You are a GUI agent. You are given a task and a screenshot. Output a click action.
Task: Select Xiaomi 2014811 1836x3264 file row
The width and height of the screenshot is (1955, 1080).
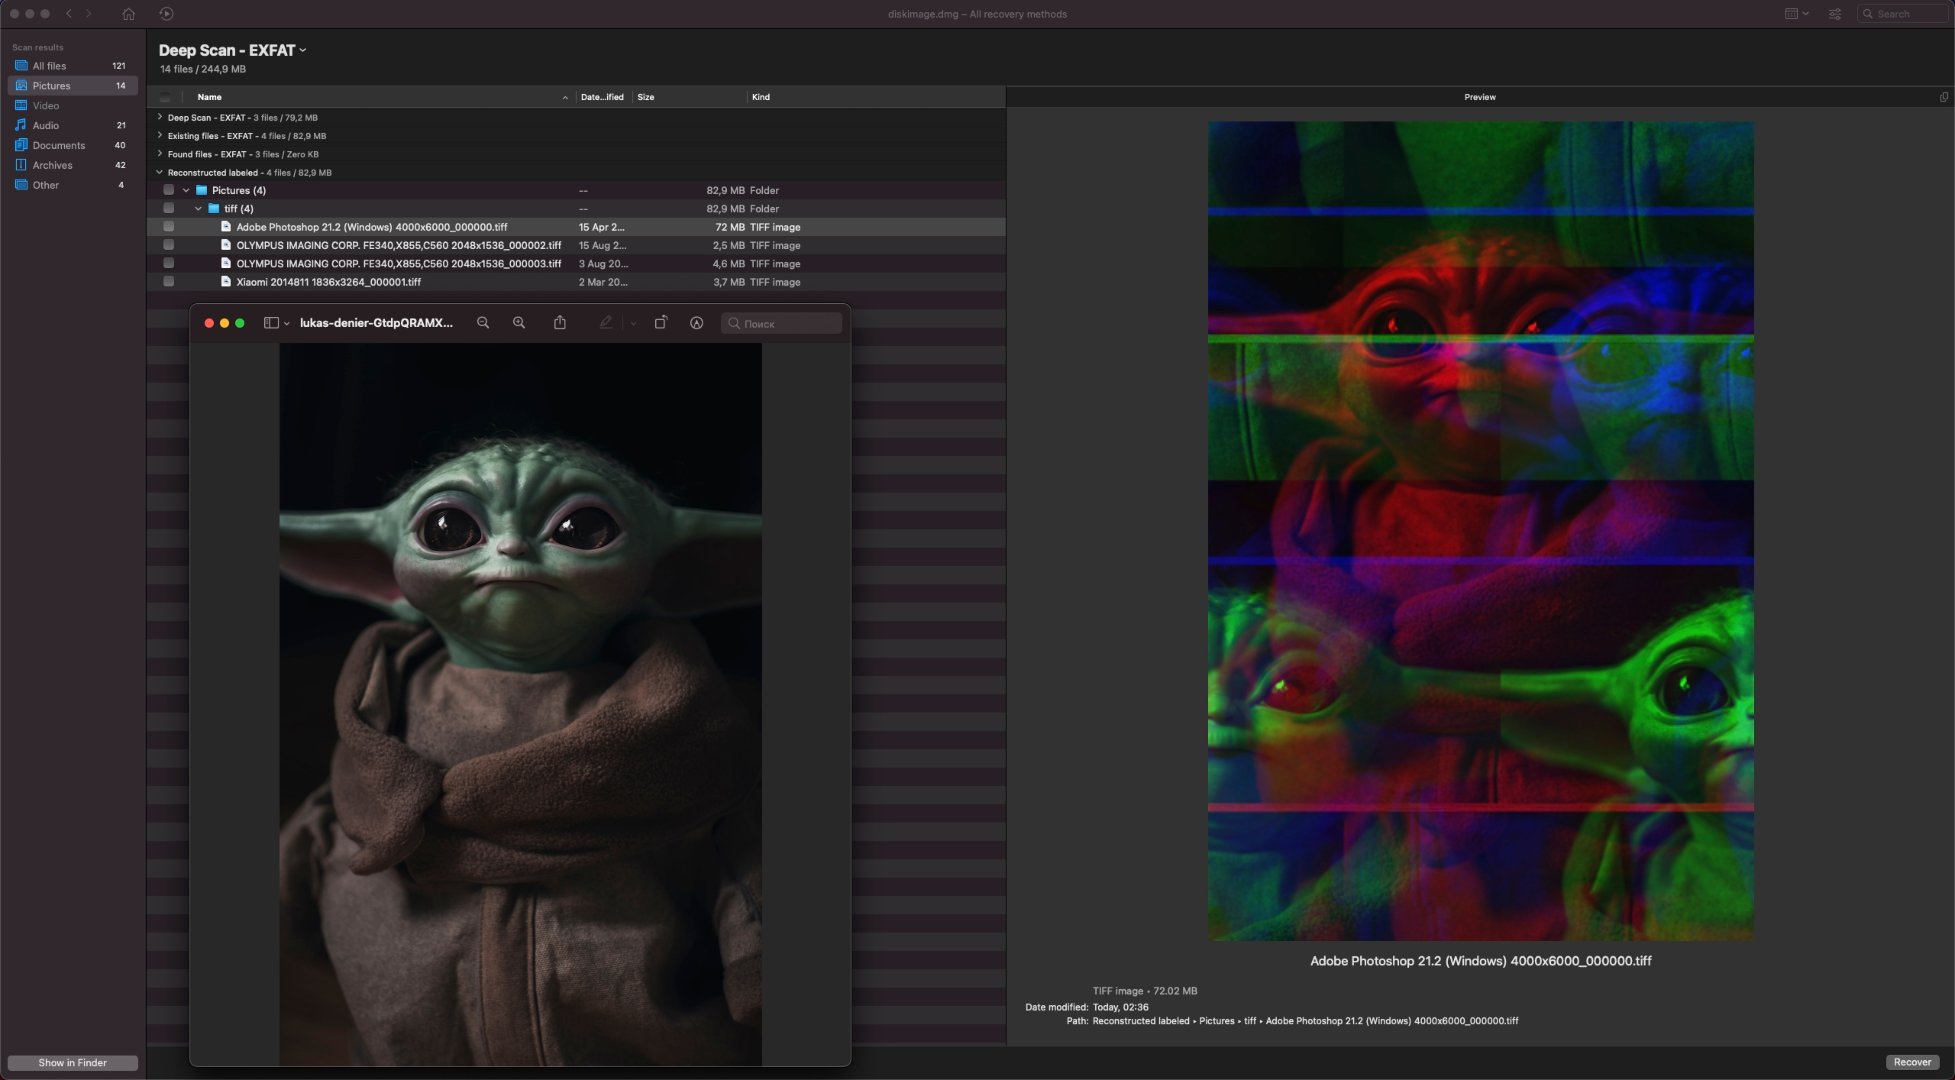coord(576,282)
